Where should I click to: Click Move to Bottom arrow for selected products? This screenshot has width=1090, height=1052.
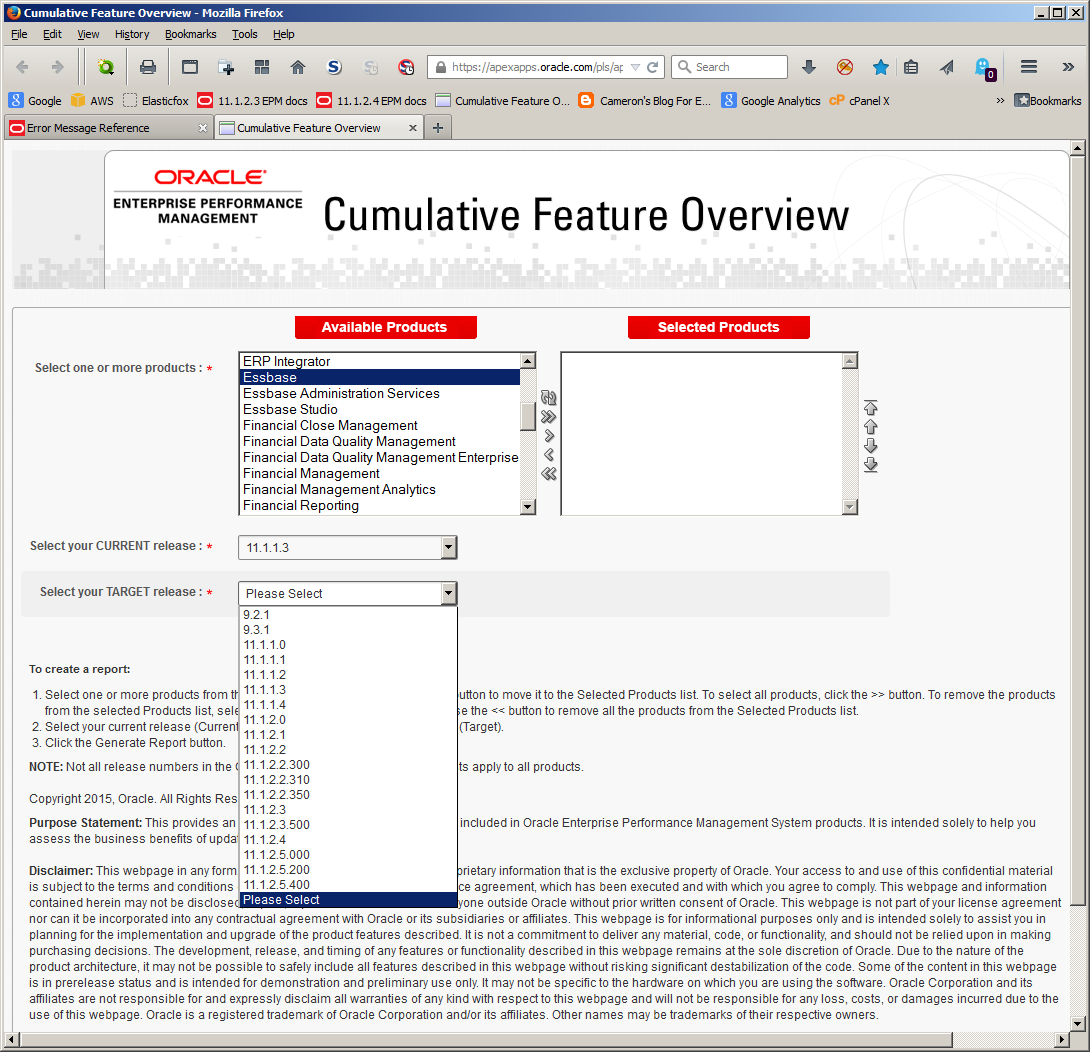click(x=870, y=464)
